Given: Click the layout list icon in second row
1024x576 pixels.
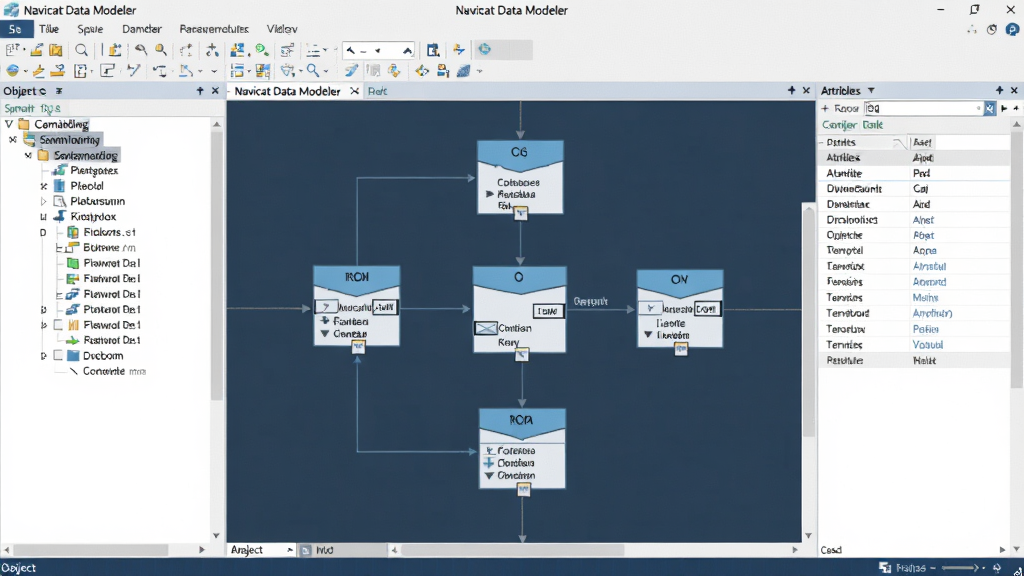Looking at the screenshot, I should (x=238, y=71).
